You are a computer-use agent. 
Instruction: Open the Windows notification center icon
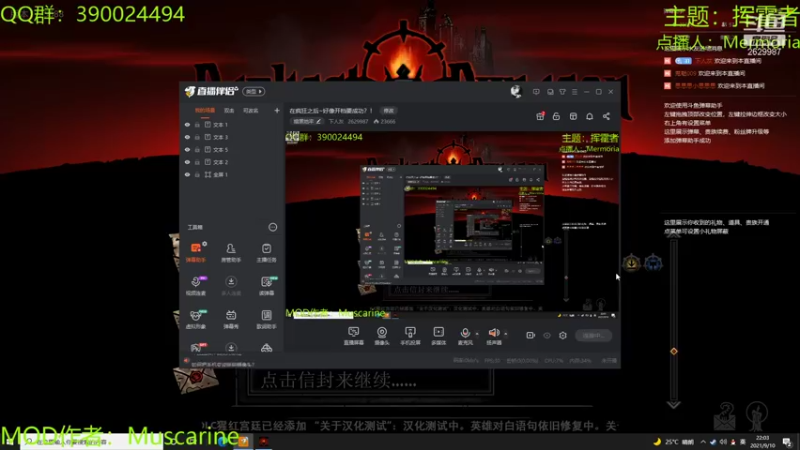(x=787, y=441)
